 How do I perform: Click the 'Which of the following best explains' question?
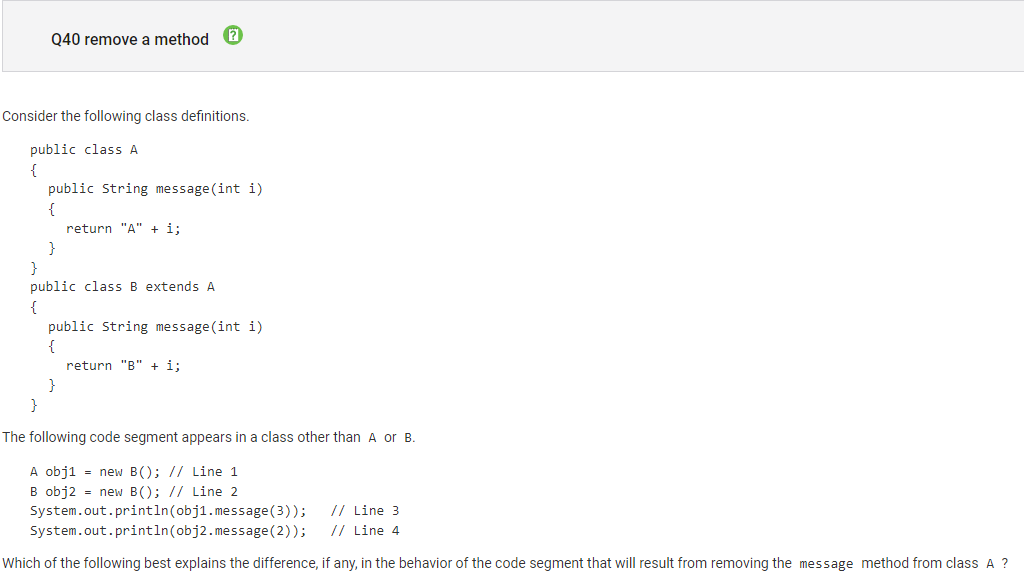(x=505, y=563)
